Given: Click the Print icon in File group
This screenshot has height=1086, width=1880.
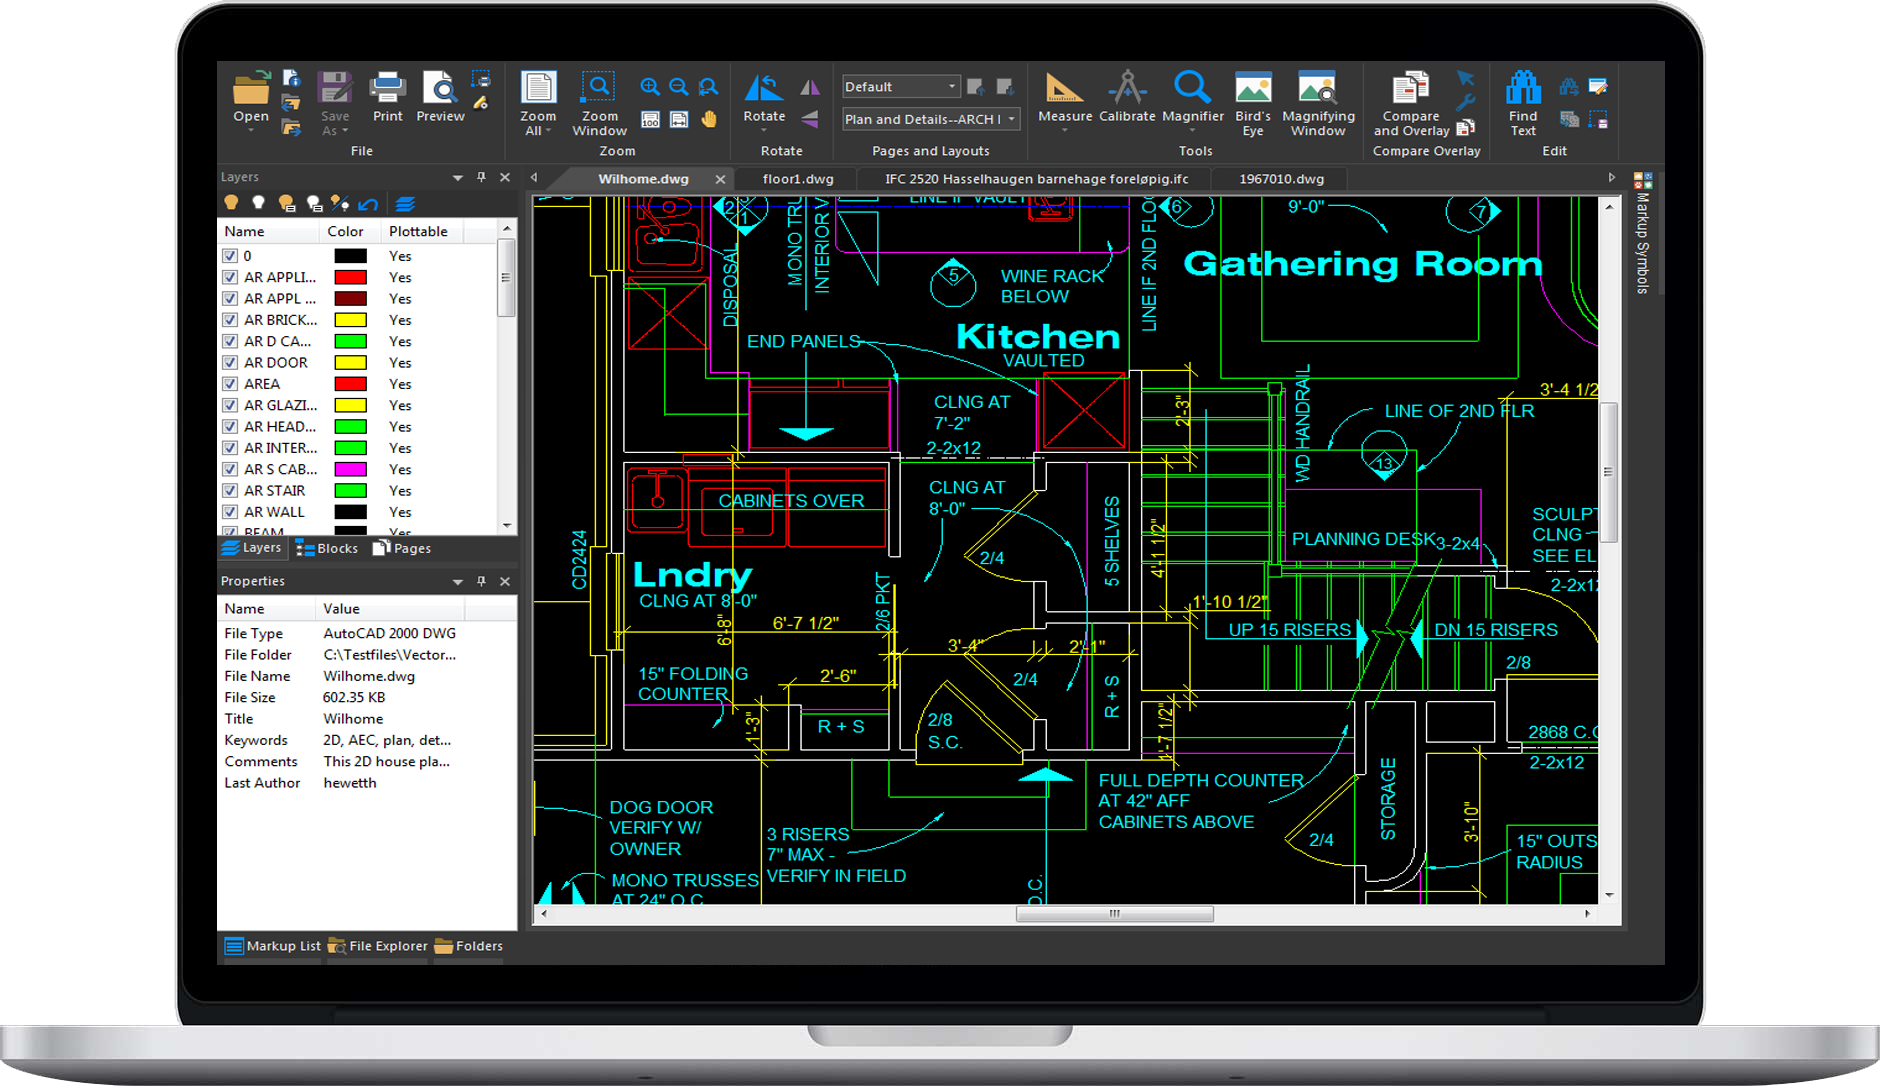Looking at the screenshot, I should [387, 88].
